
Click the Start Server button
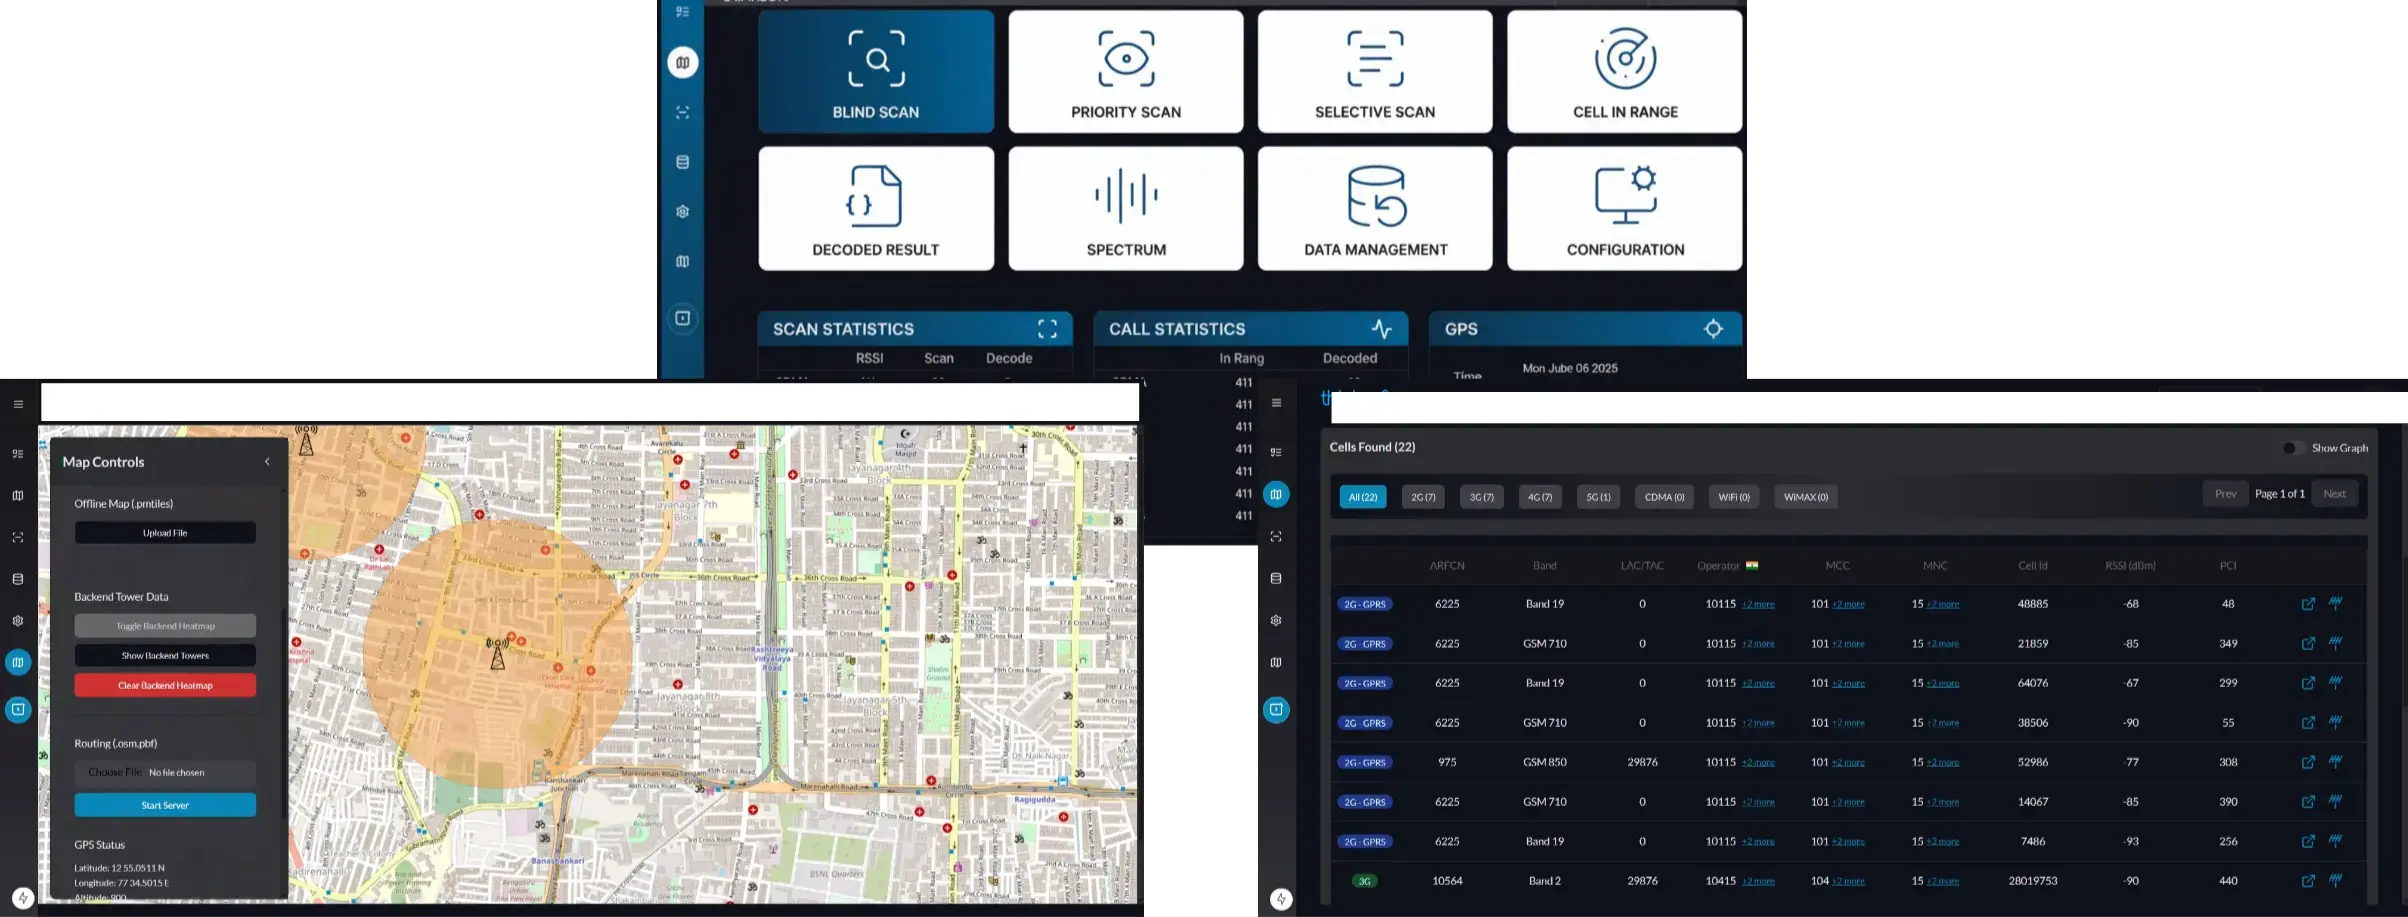[165, 805]
